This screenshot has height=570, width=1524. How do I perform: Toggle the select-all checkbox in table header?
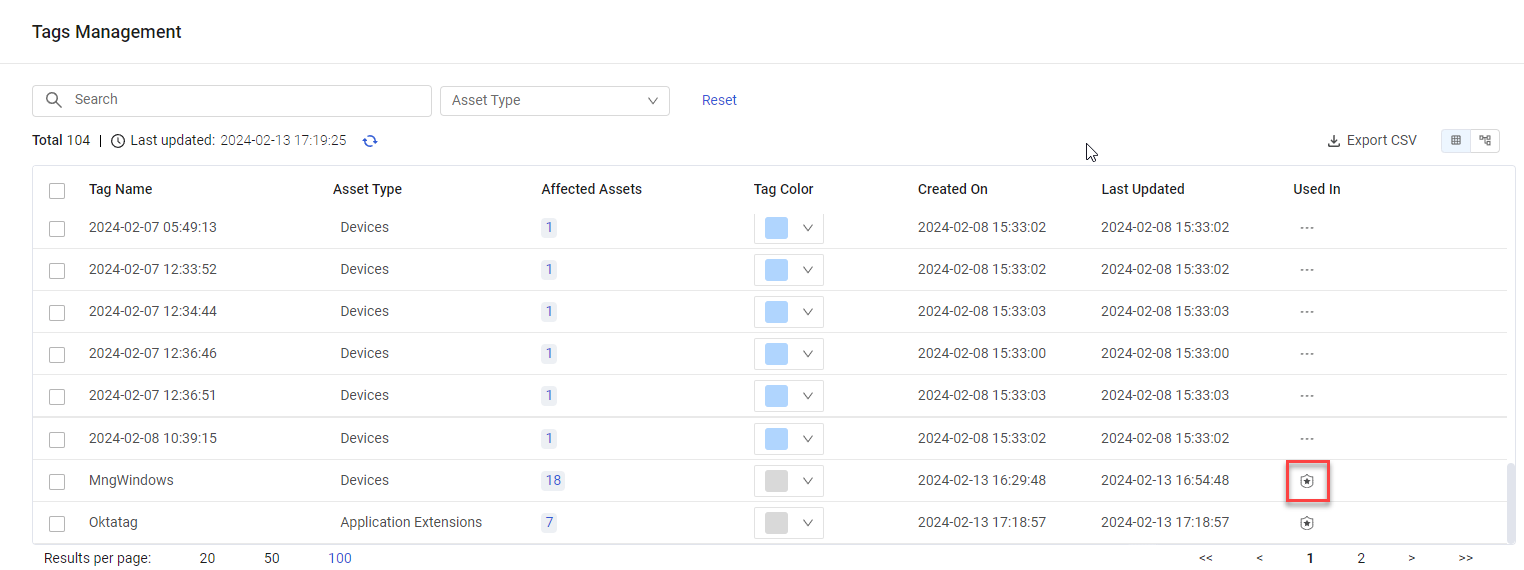coord(57,191)
